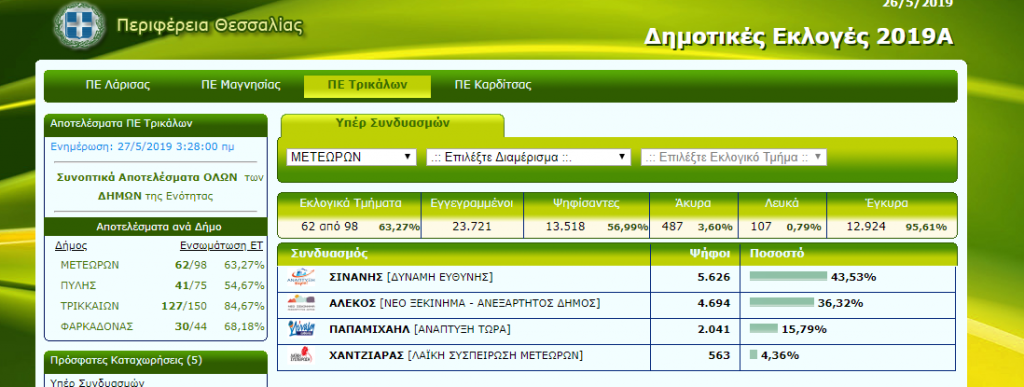Click the Δήμος column header link

point(71,246)
